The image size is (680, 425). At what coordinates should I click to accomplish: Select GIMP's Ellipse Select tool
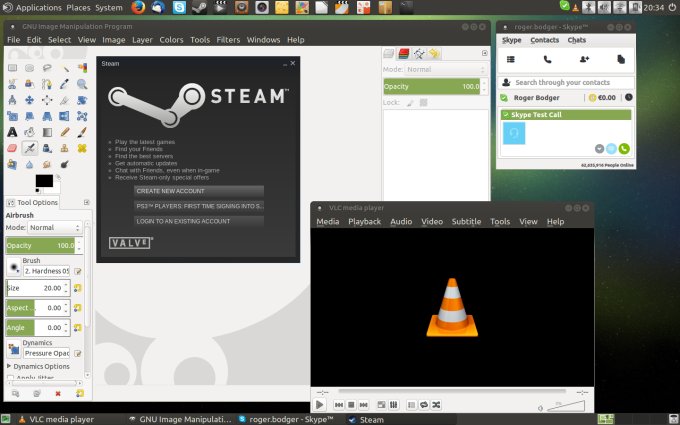[x=29, y=68]
